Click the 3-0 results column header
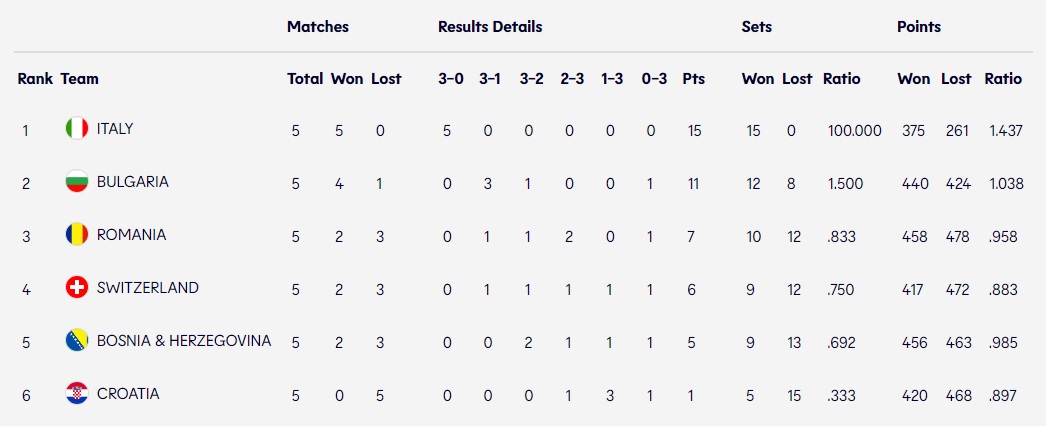1046x426 pixels. point(451,79)
